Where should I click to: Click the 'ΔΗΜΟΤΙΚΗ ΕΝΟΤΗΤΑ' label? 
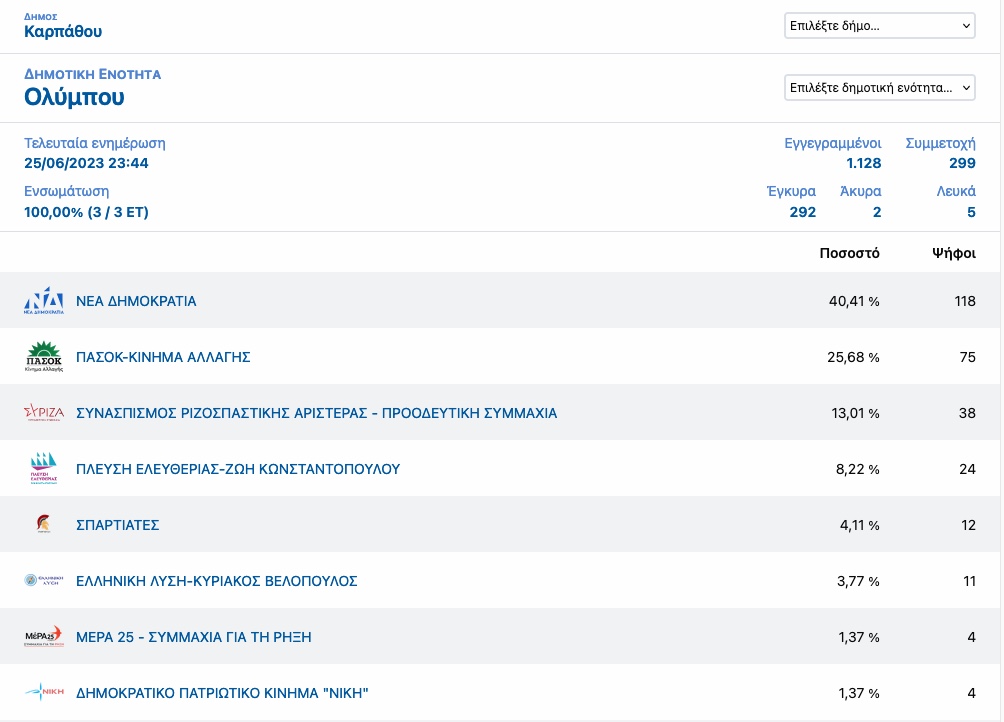click(93, 74)
